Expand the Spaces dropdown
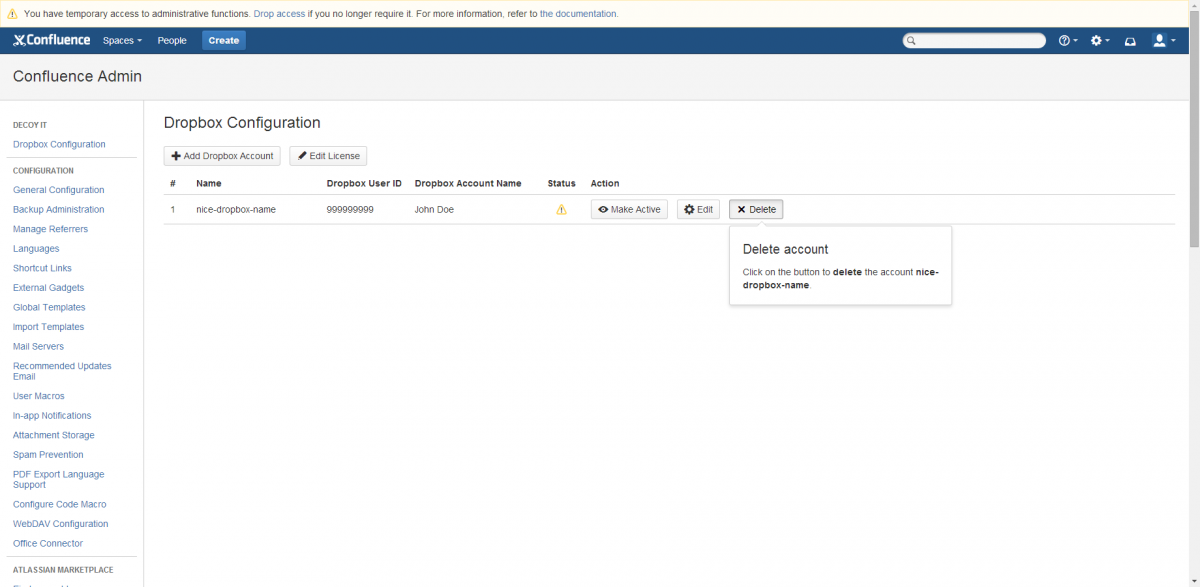Screen dimensions: 1200x587 (122, 41)
